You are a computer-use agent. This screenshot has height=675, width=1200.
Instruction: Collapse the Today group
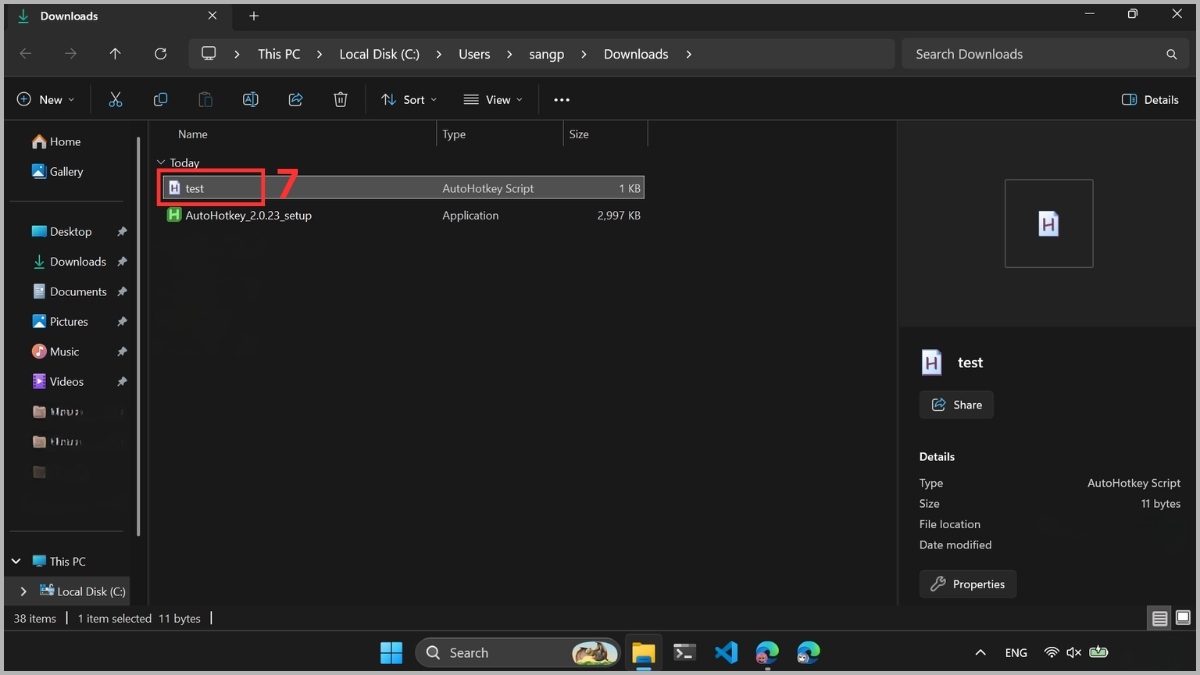[x=161, y=162]
